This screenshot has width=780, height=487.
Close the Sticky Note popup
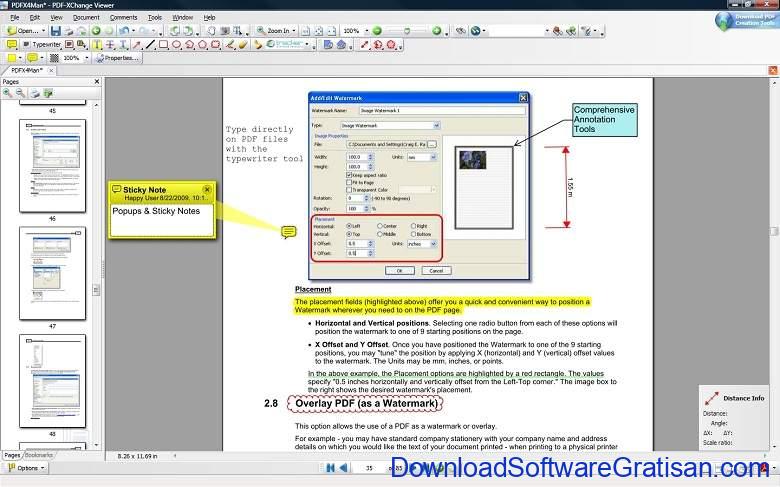[x=207, y=190]
